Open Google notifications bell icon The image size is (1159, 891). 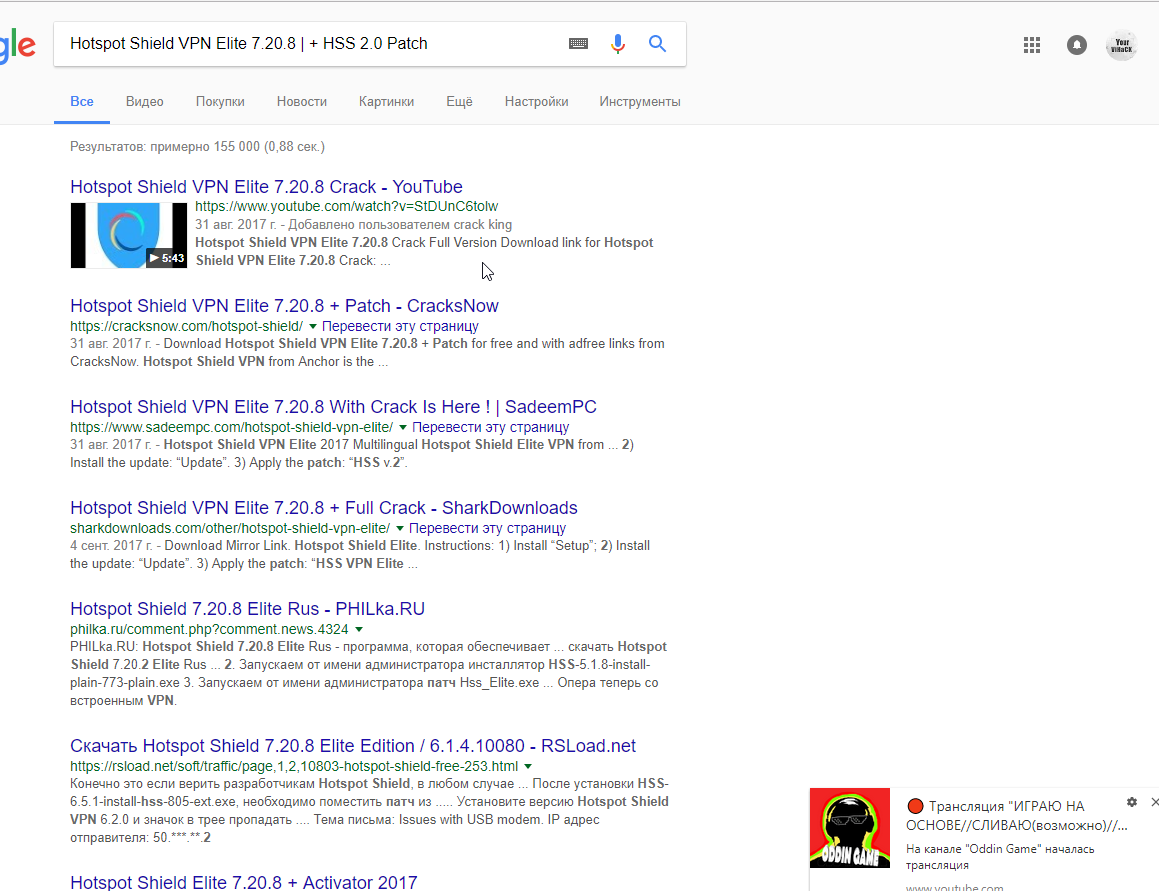(1077, 45)
